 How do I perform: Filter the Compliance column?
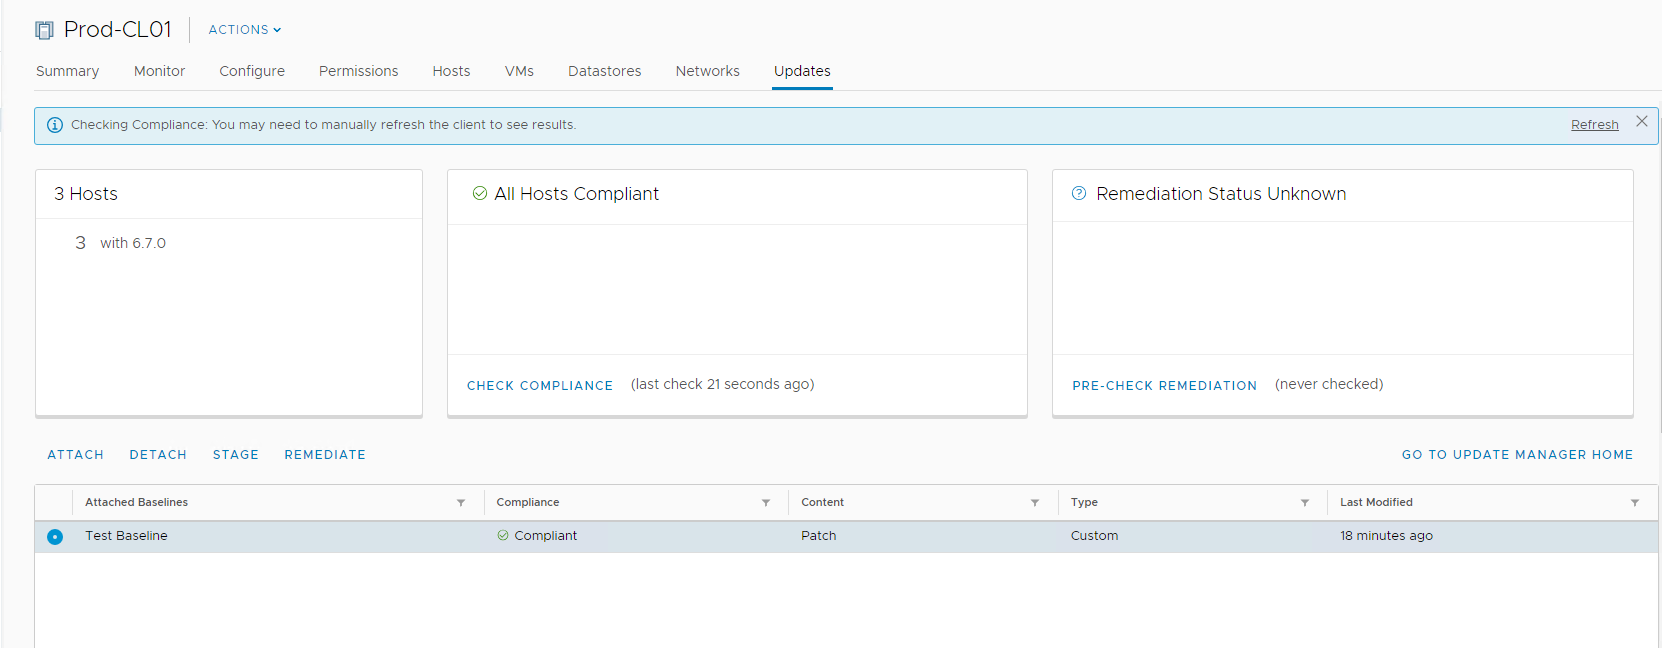click(x=766, y=503)
